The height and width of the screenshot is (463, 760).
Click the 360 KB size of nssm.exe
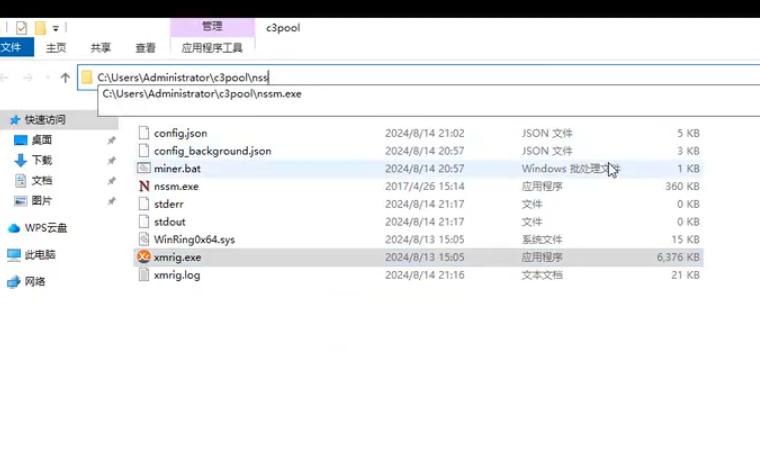pos(682,186)
